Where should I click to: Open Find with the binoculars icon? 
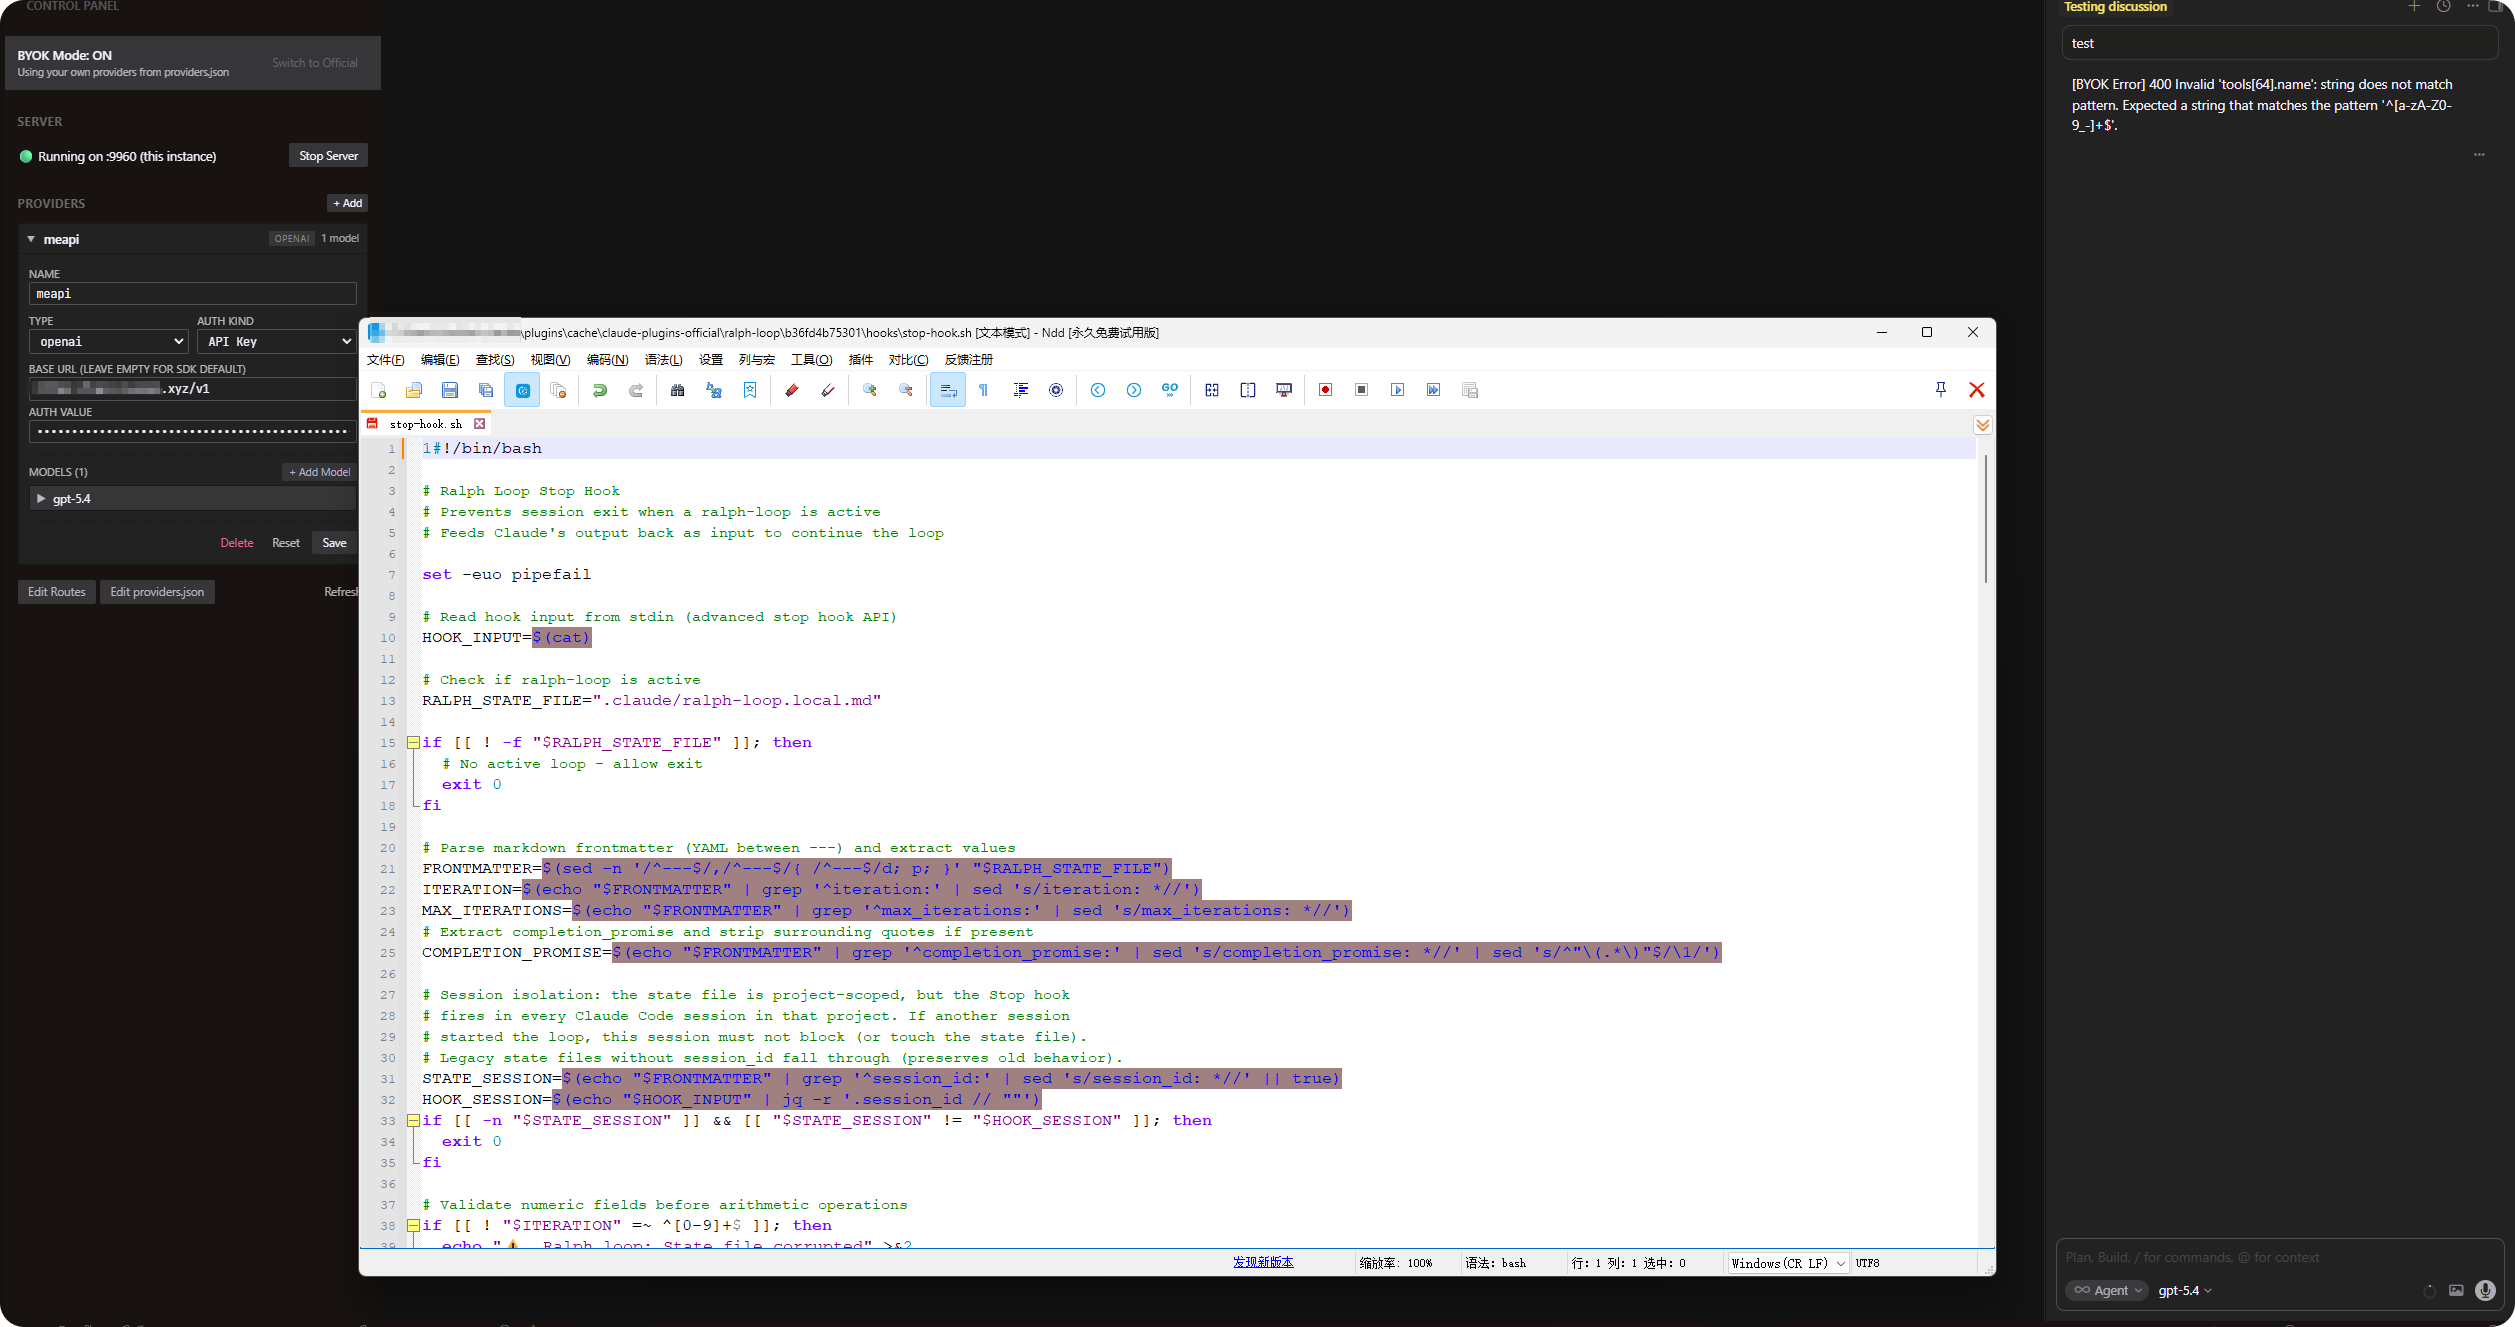(x=678, y=390)
